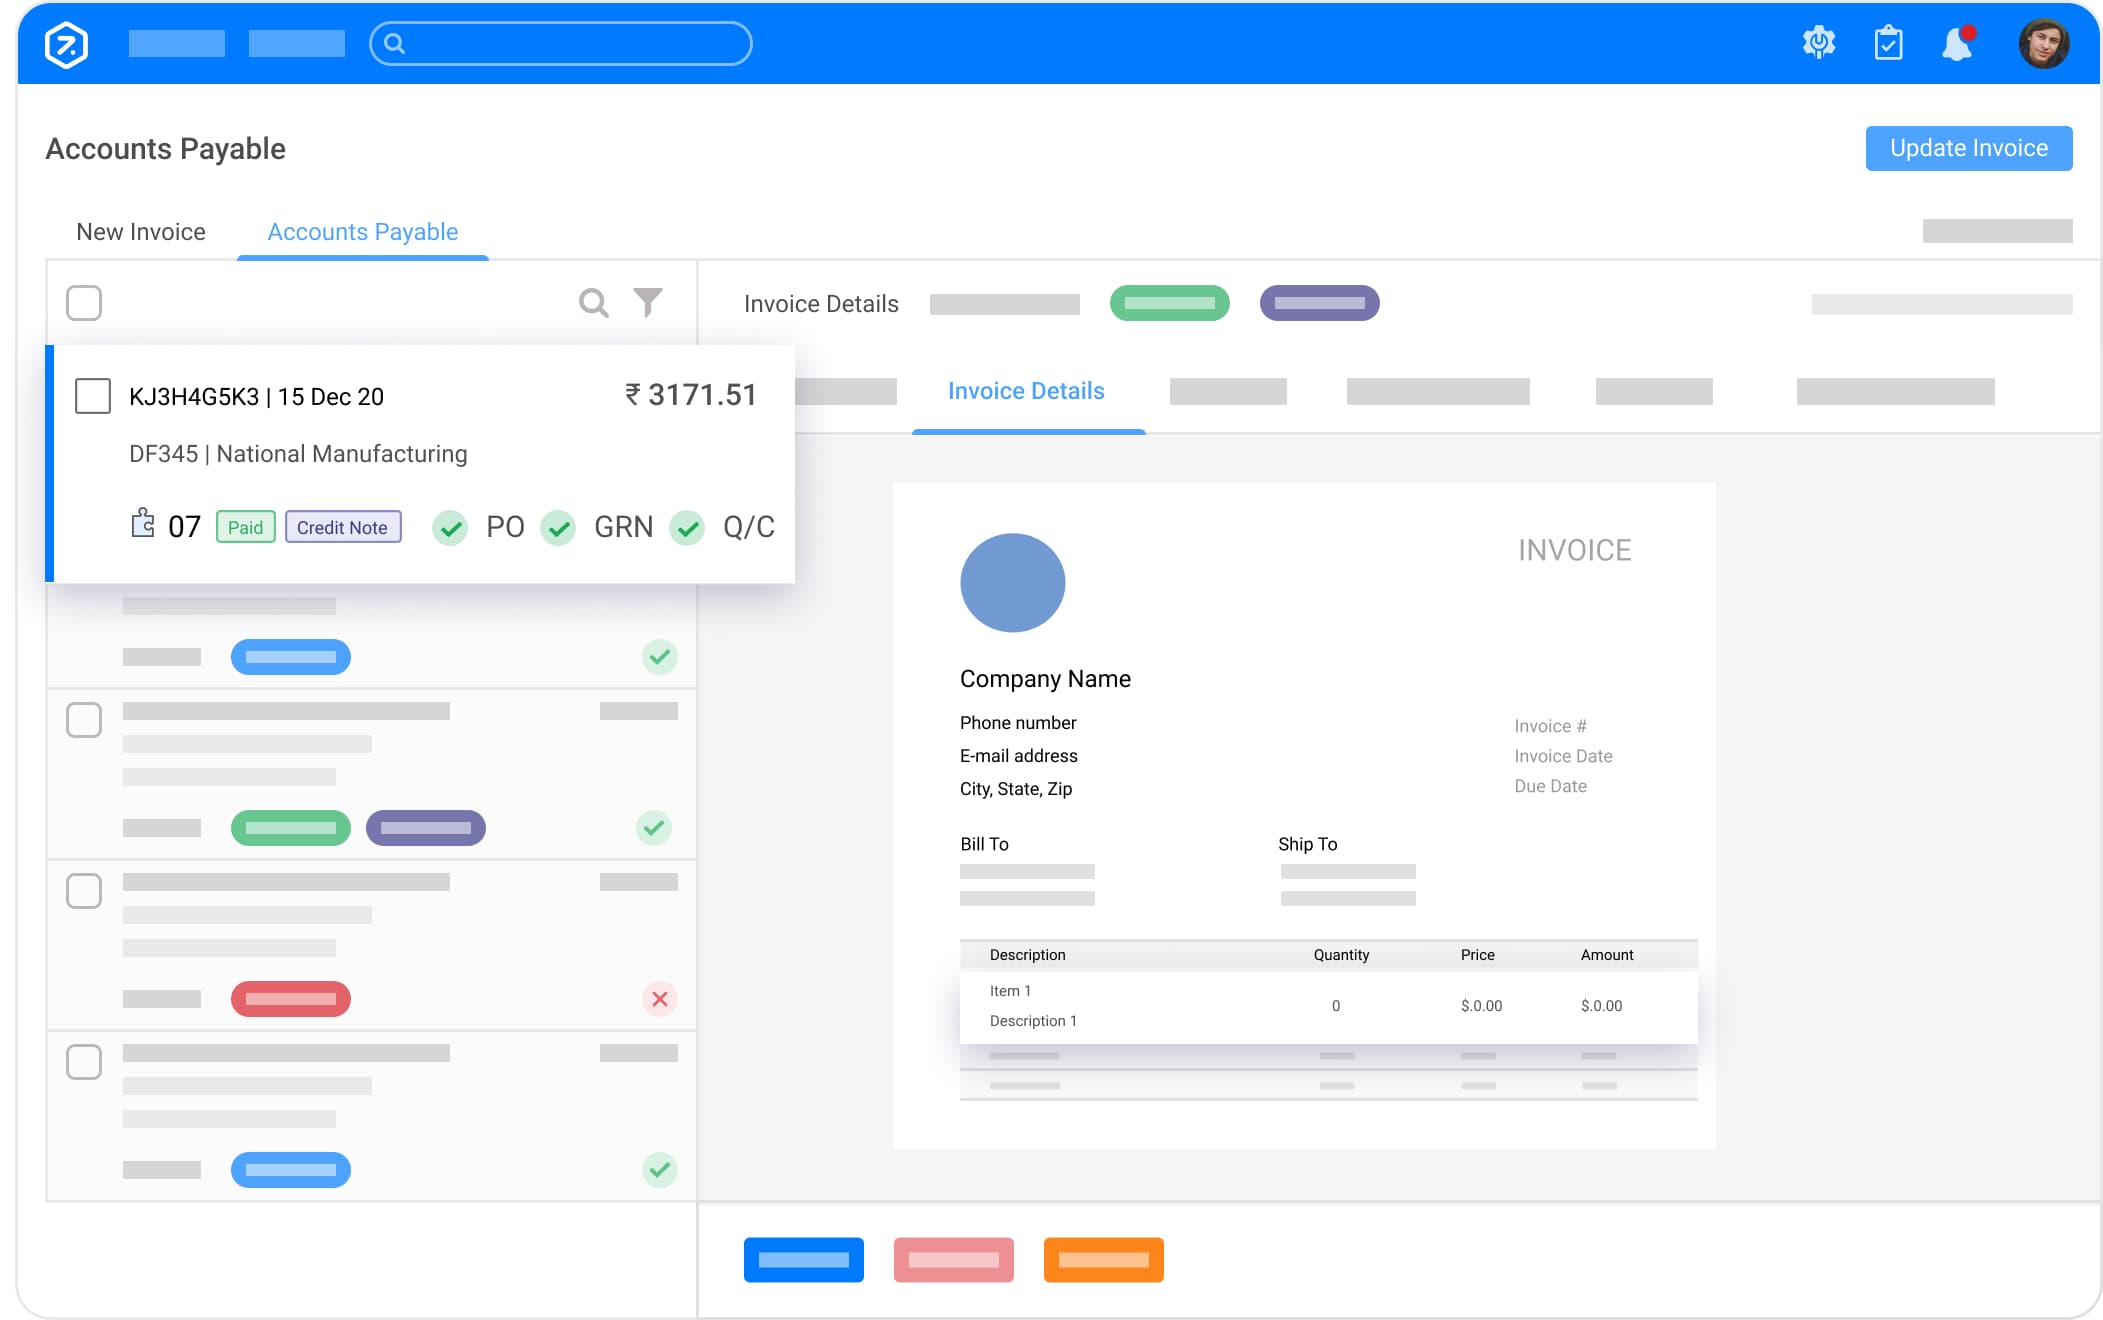Click the Invoice Date label
Screen dimensions: 2103x1320
[x=1563, y=756]
